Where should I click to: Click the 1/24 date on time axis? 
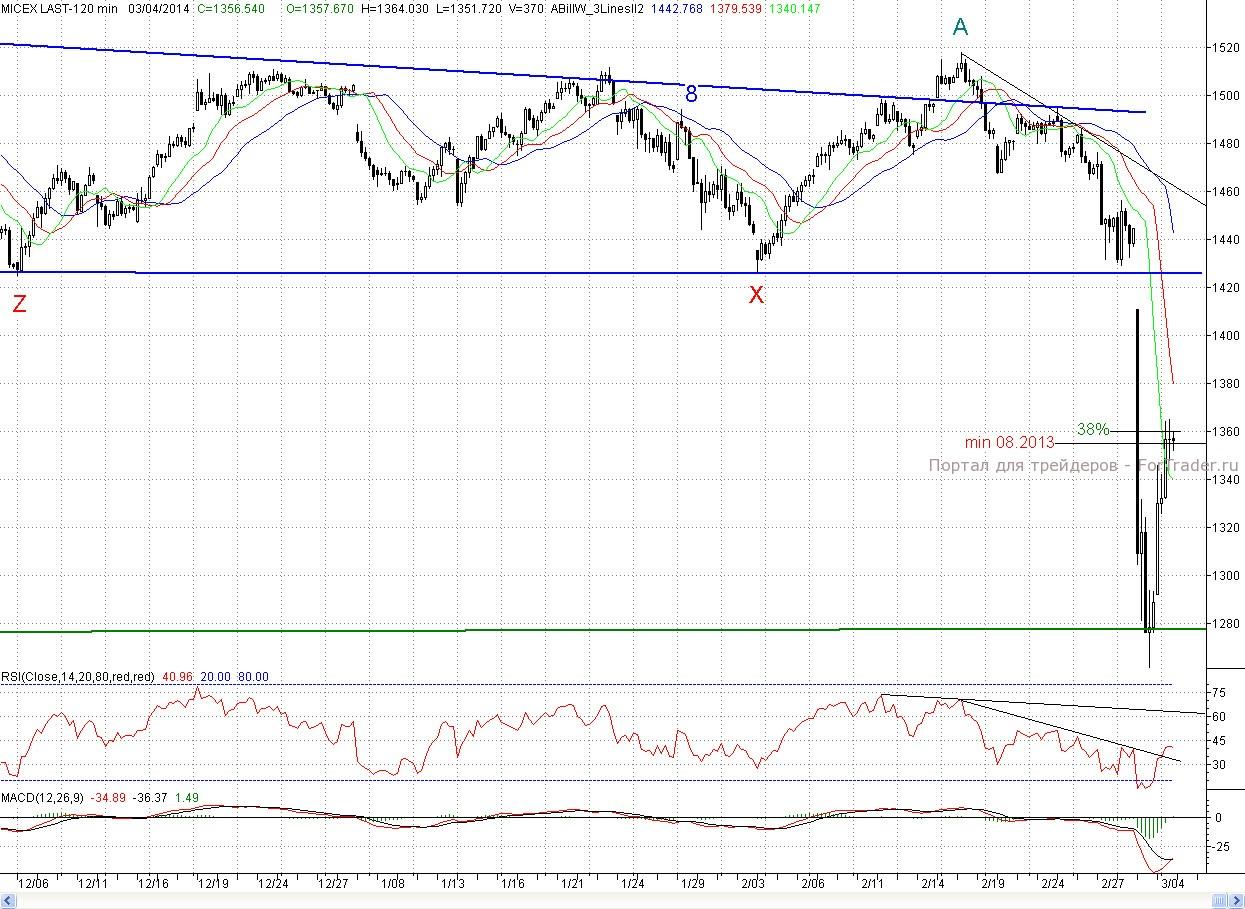click(631, 883)
